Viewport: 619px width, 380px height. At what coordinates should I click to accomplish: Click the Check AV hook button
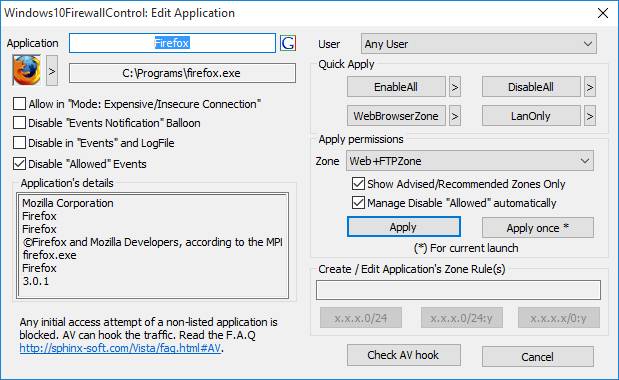[x=403, y=355]
